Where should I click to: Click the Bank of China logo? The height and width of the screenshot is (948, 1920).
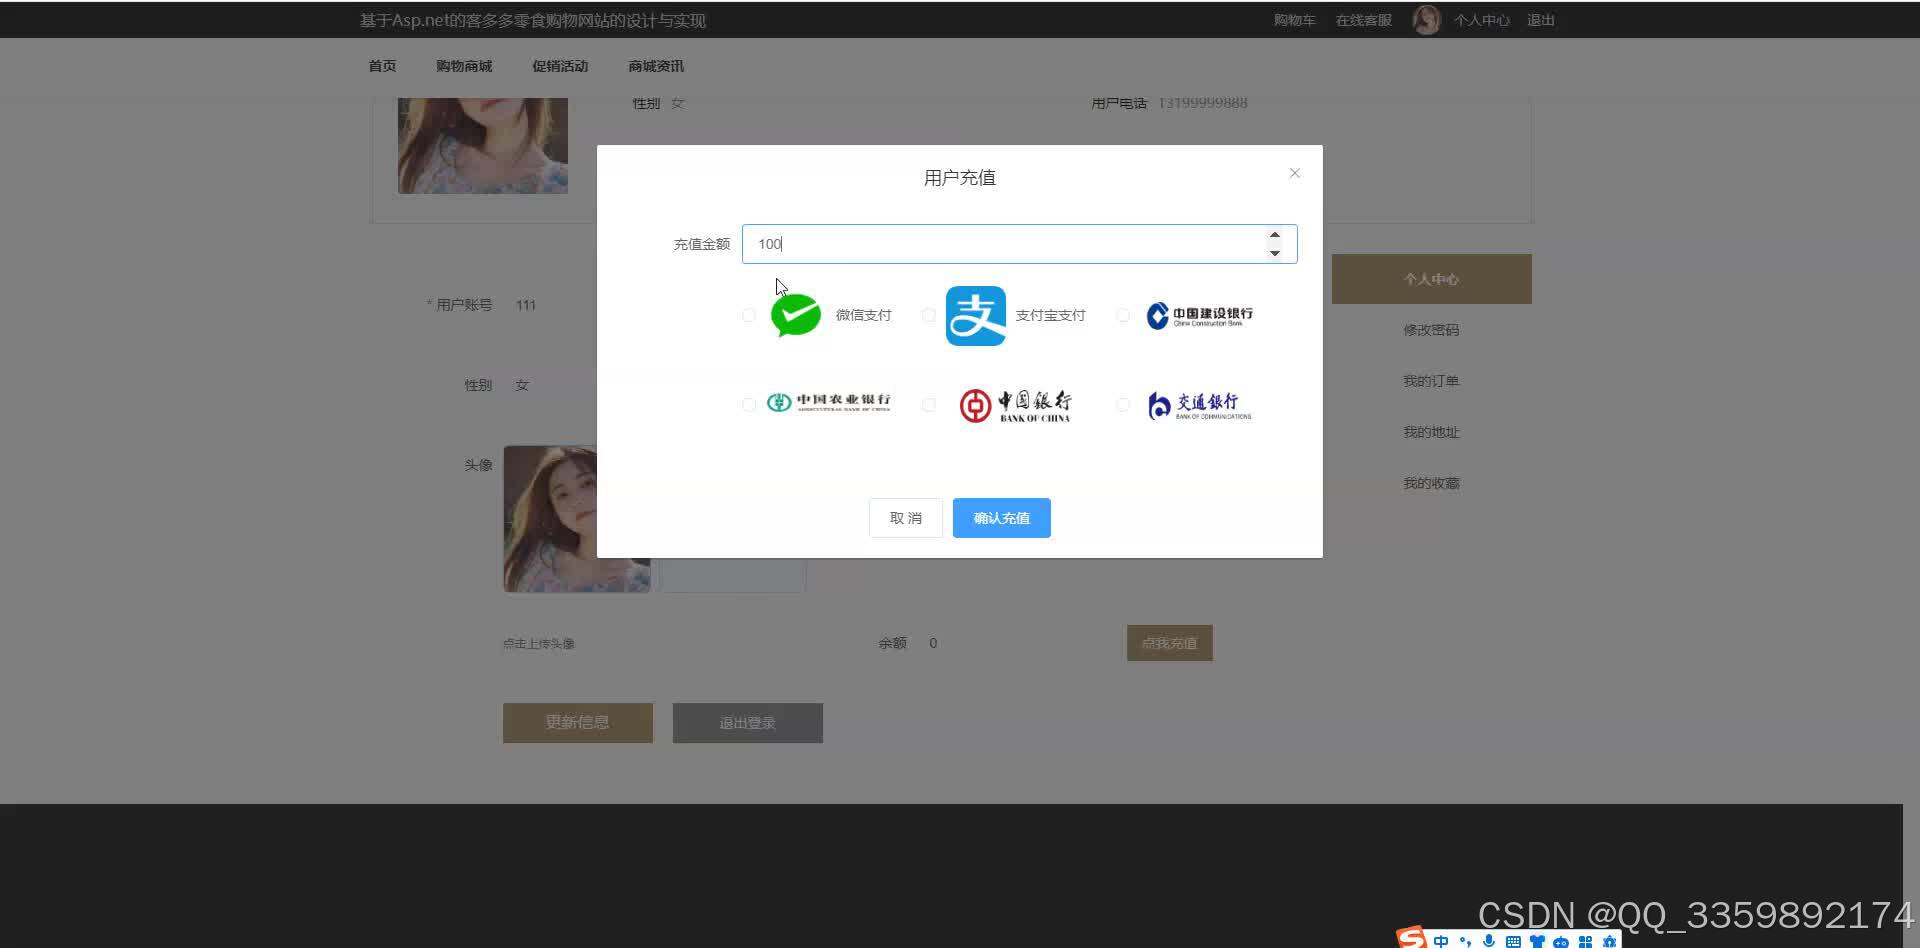[1015, 405]
